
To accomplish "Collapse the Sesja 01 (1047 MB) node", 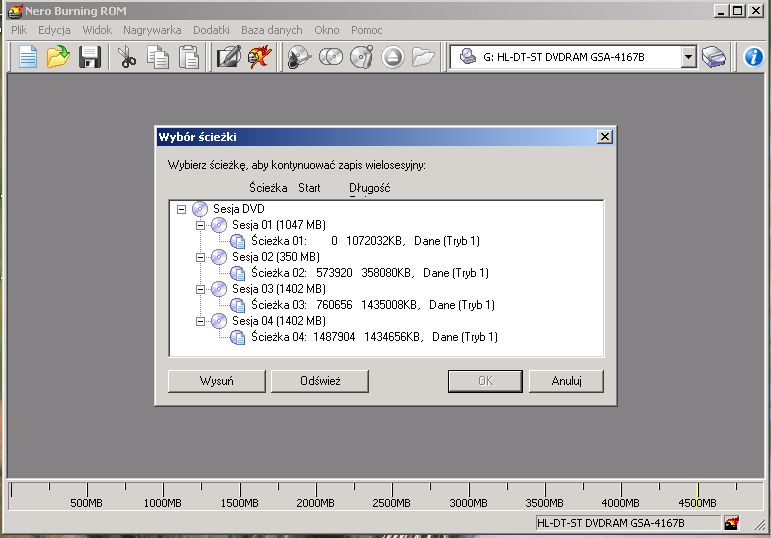I will [x=200, y=226].
